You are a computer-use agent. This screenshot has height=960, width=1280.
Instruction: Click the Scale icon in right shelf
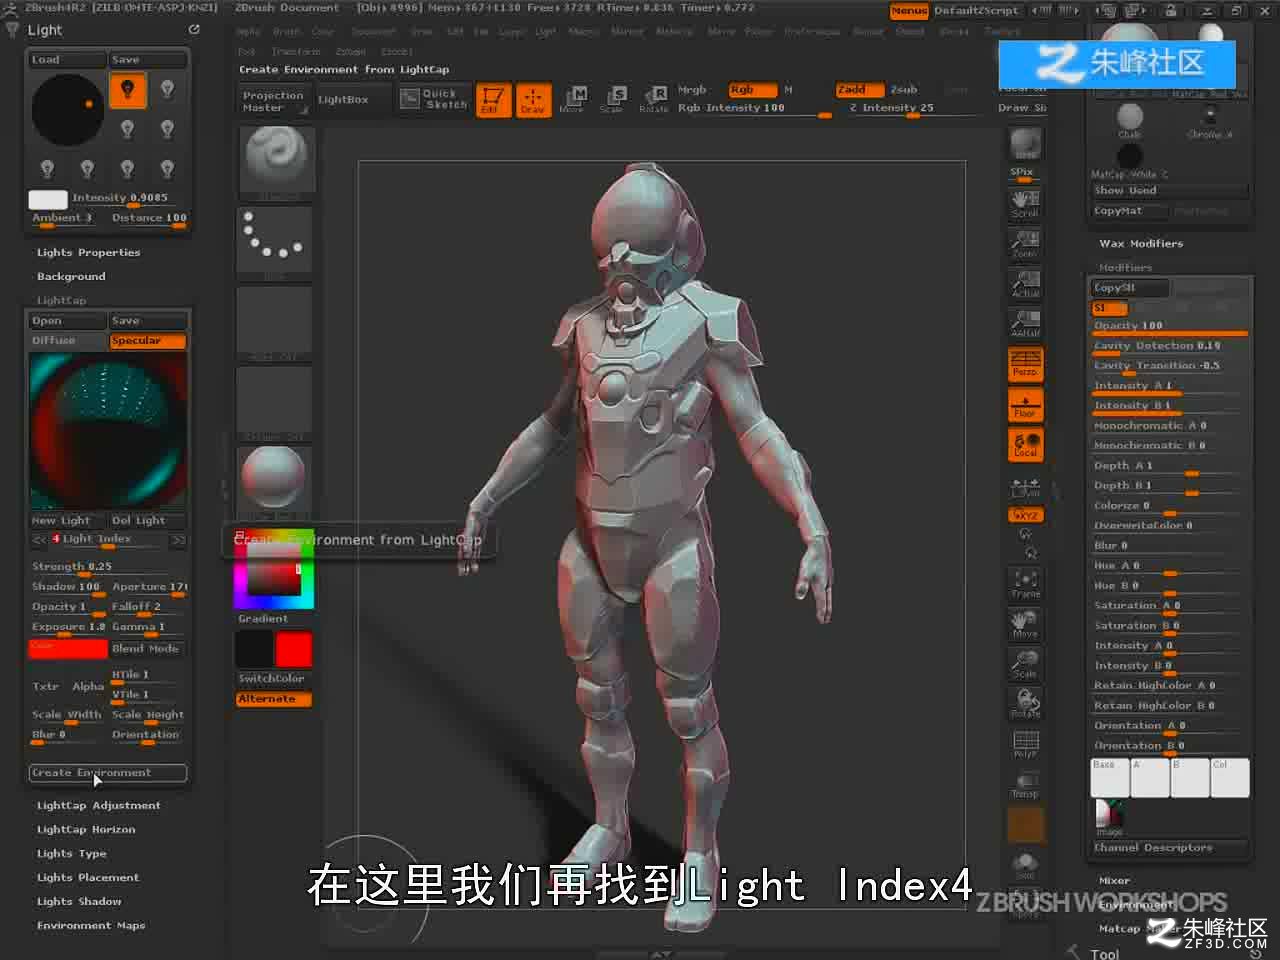[x=1025, y=663]
